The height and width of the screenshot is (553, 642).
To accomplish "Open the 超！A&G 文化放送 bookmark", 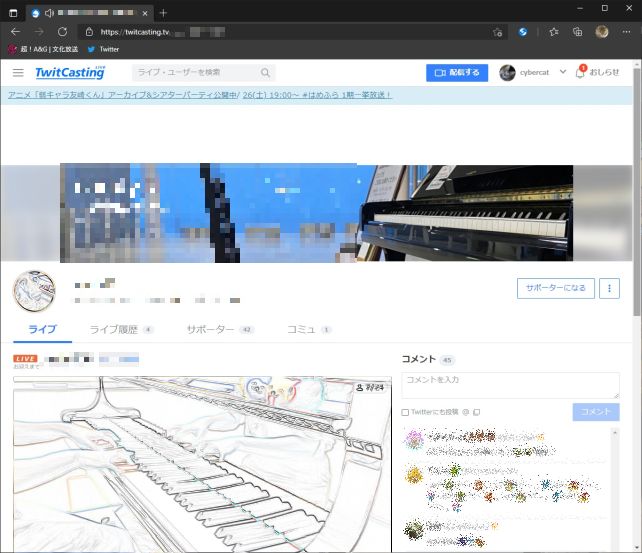I will (43, 49).
